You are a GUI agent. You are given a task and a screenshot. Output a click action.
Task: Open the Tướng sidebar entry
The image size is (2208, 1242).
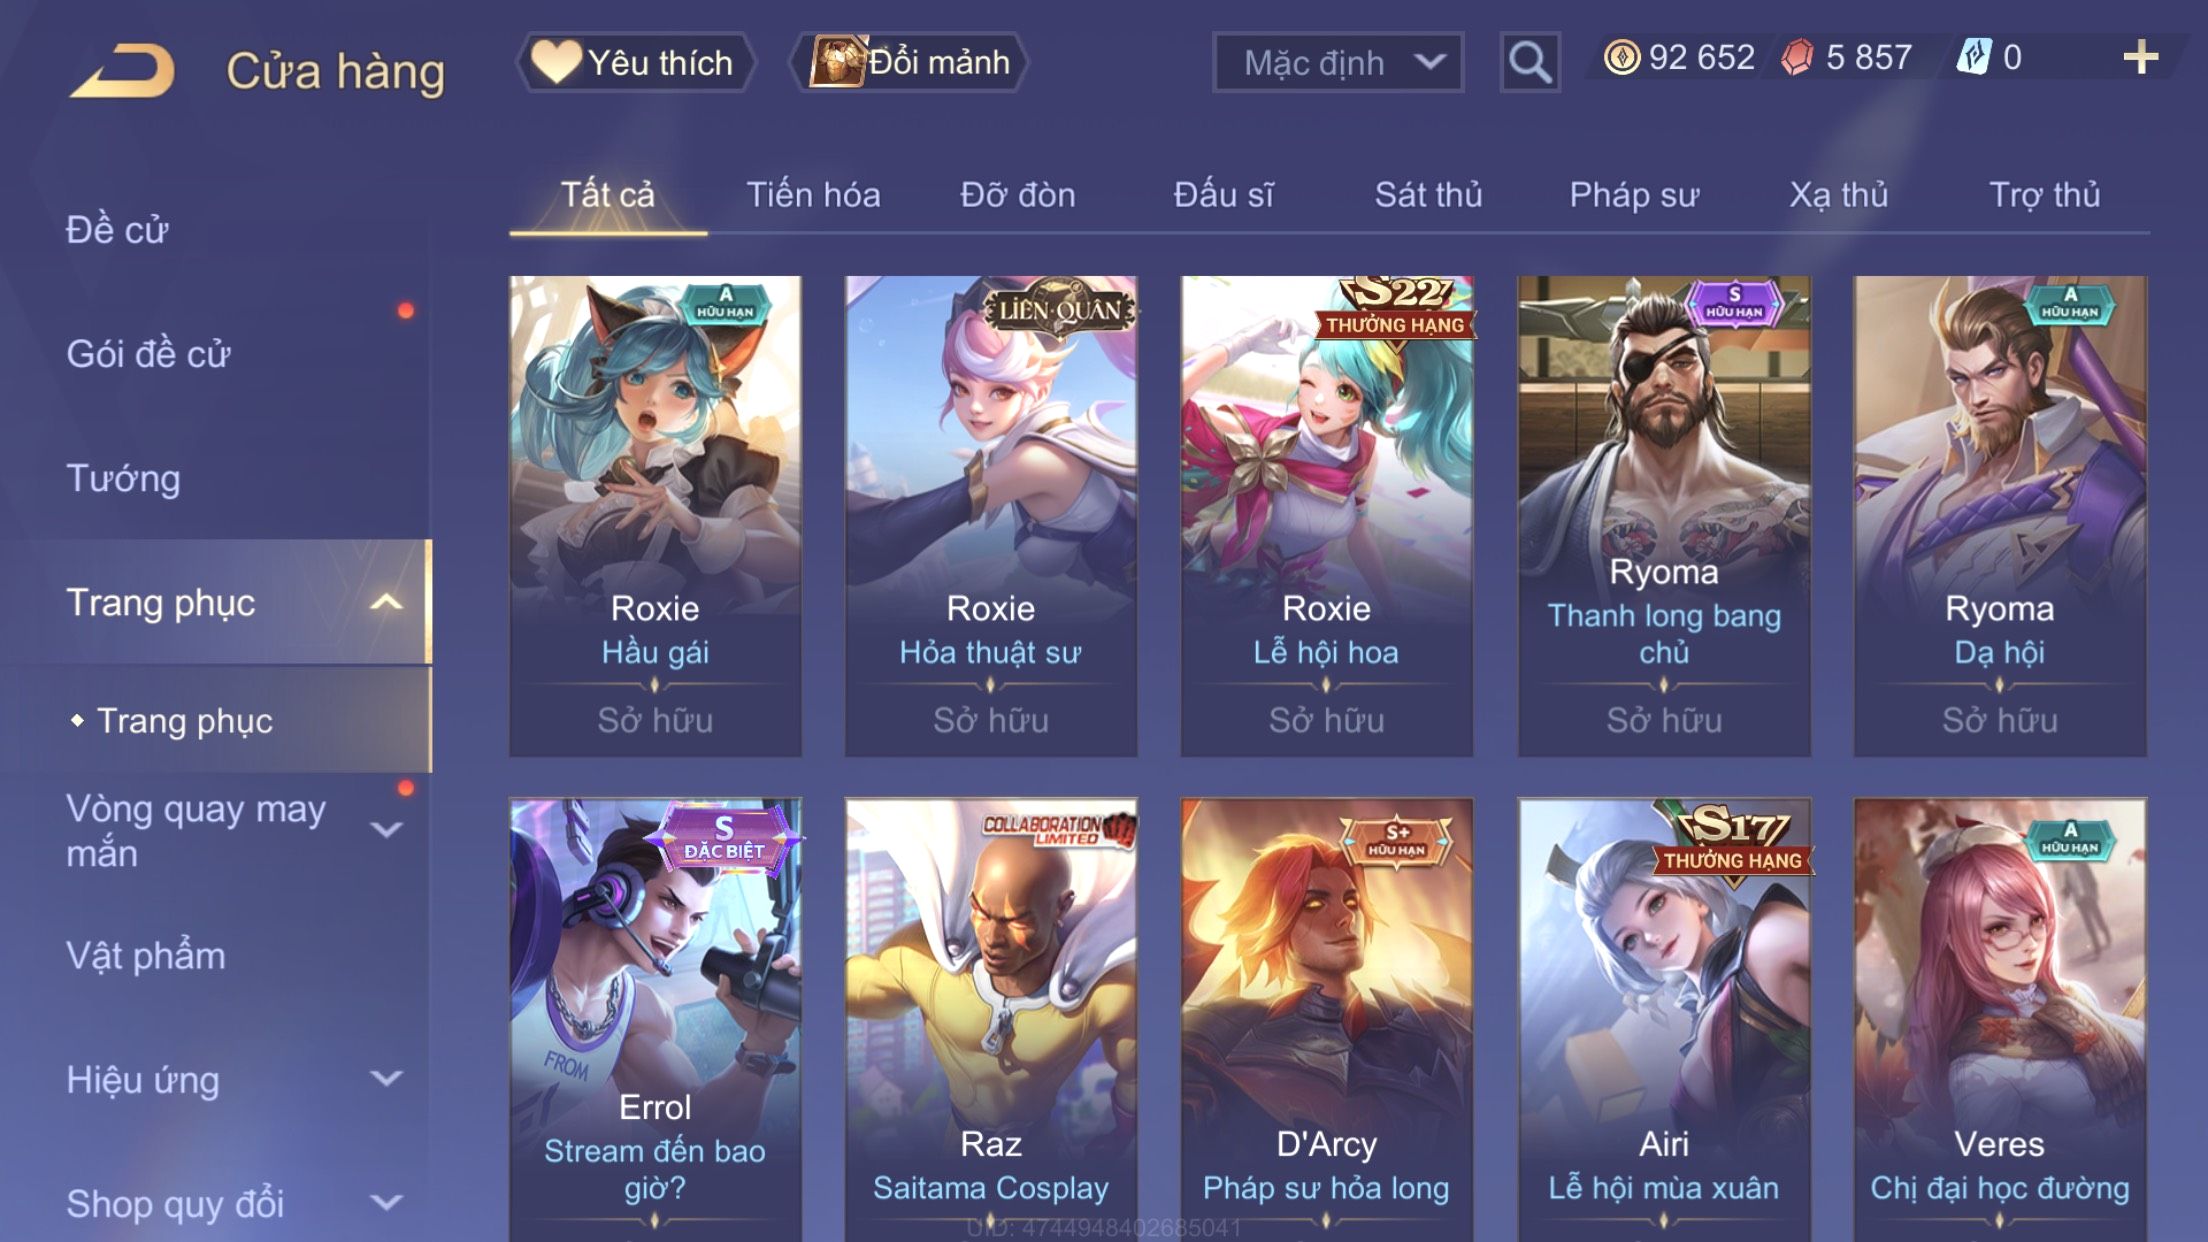[123, 478]
